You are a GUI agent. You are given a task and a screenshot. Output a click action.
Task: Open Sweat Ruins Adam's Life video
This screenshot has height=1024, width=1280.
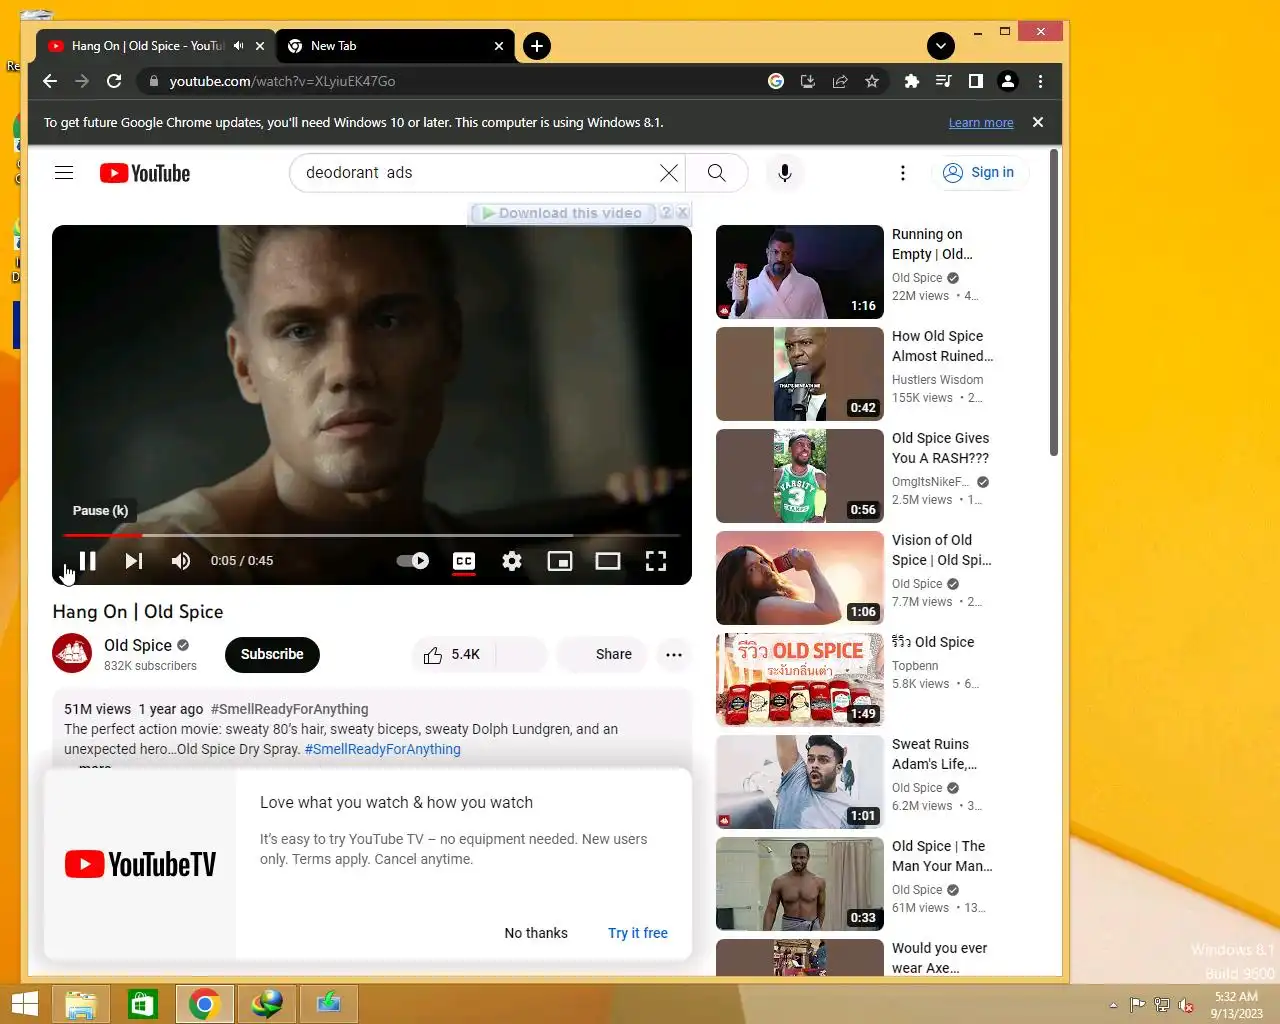800,782
